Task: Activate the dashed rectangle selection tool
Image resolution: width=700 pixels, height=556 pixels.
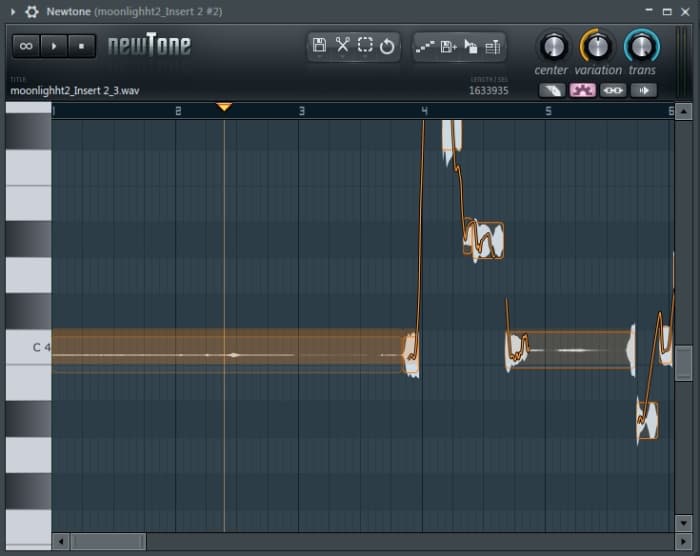Action: pos(365,46)
